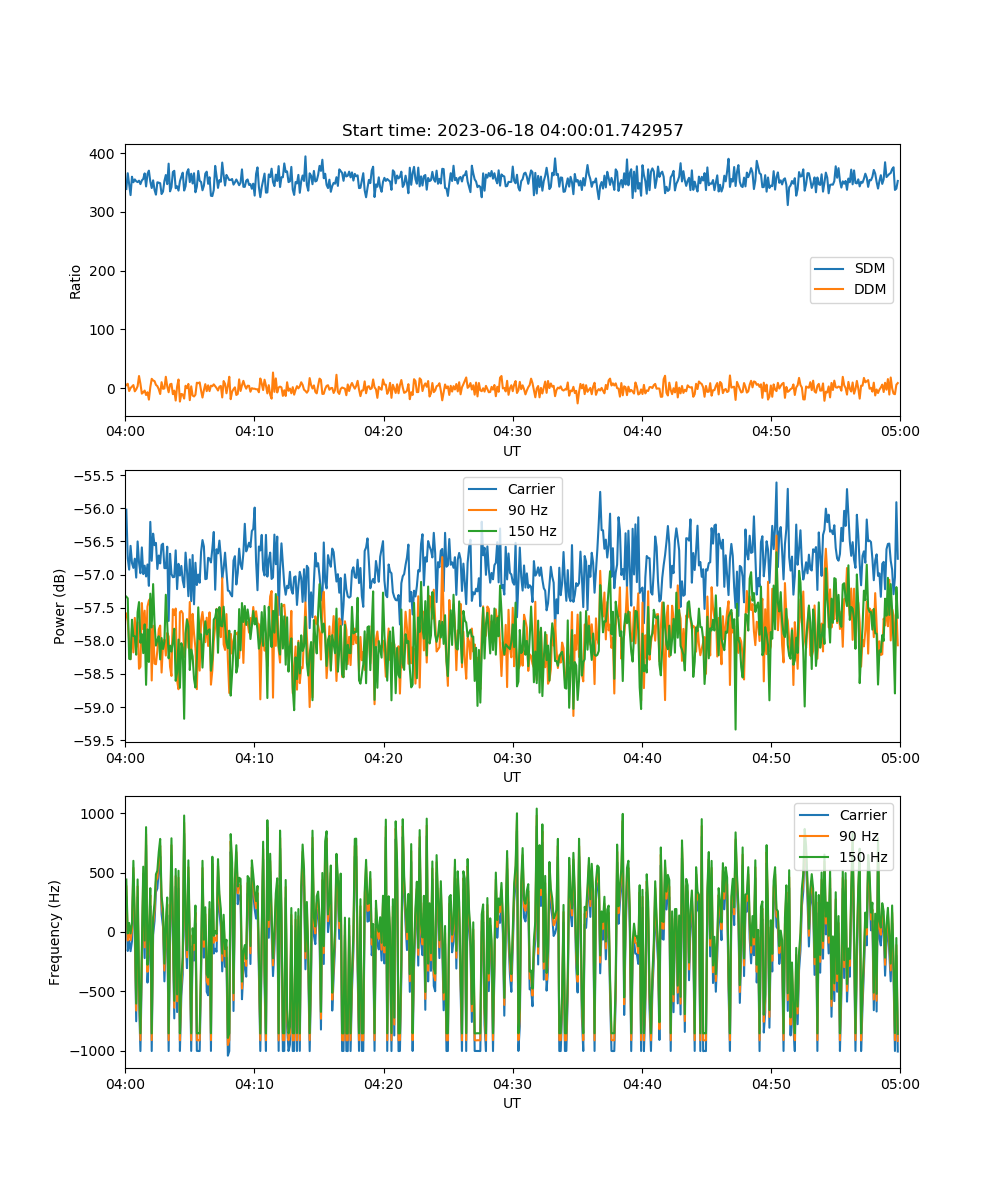Click the 'UT' label under the Power plot
Image resolution: width=1000 pixels, height=1200 pixels.
(512, 777)
